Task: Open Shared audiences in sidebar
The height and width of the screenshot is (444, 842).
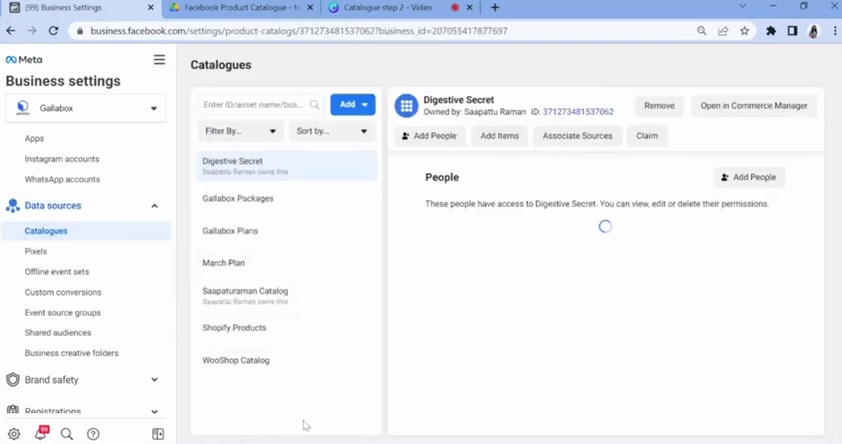Action: [58, 333]
